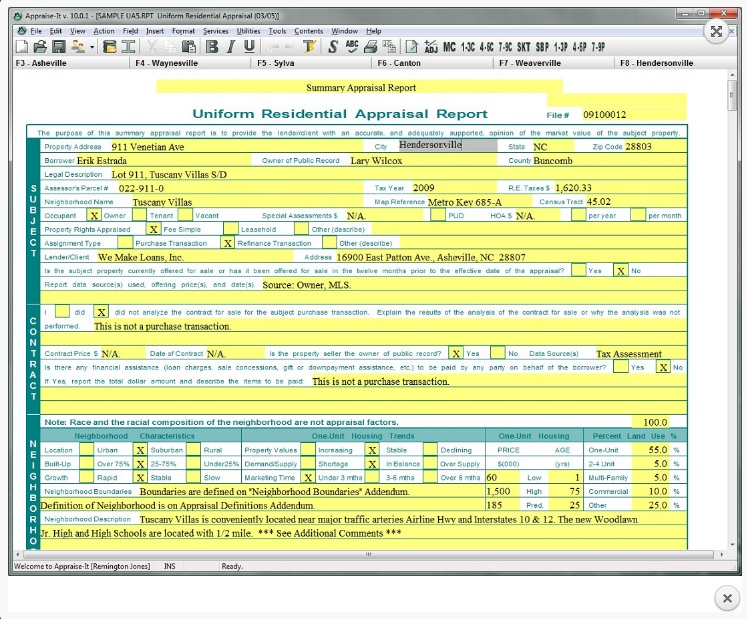The width and height of the screenshot is (747, 619).
Task: Select the F6 - Canton shortcut
Action: 399,63
